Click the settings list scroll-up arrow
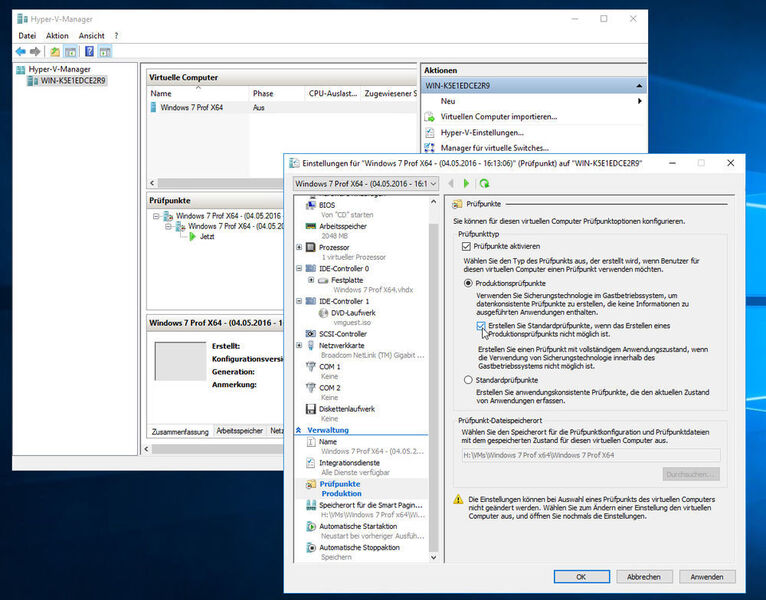The image size is (766, 600). point(433,202)
